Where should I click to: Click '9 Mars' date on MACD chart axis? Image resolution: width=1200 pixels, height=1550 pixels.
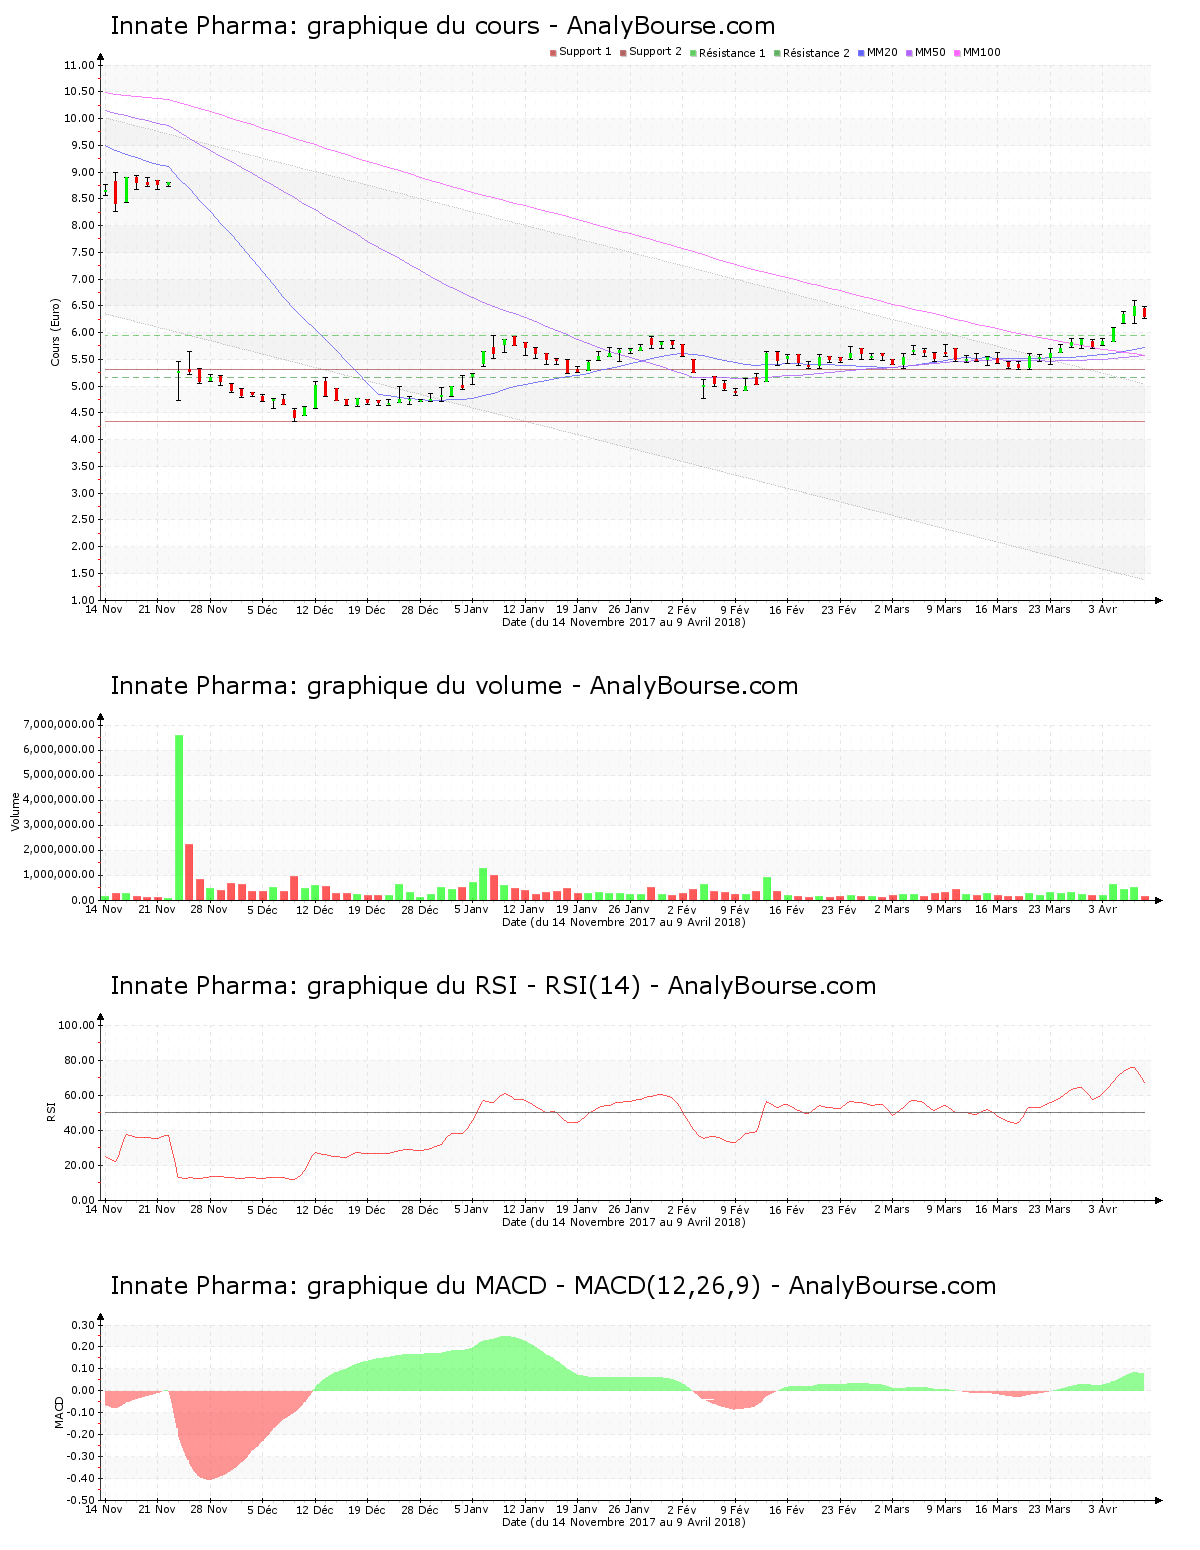[x=943, y=1509]
